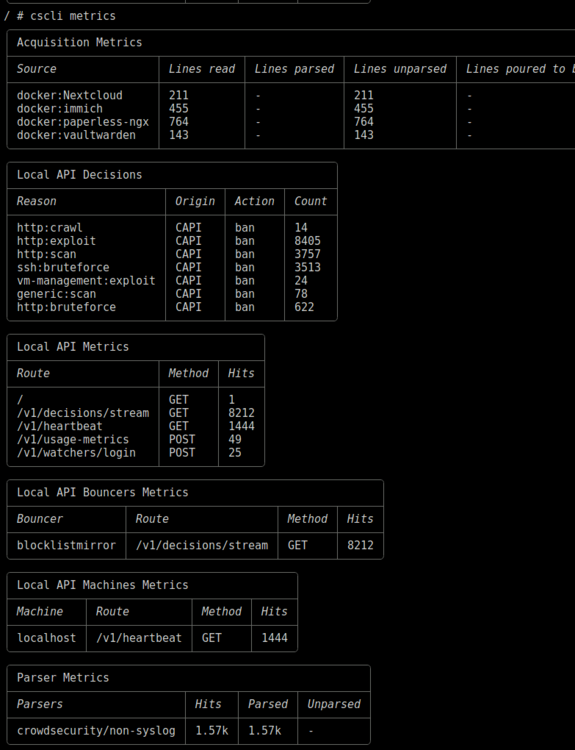Viewport: 575px width, 750px height.
Task: Click the 'Parsed' column header in Parser Metrics
Action: (268, 704)
